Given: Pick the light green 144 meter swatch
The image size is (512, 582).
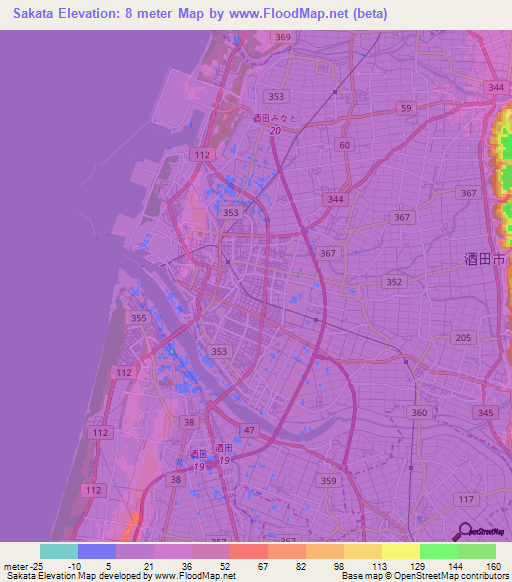Looking at the screenshot, I should point(477,552).
